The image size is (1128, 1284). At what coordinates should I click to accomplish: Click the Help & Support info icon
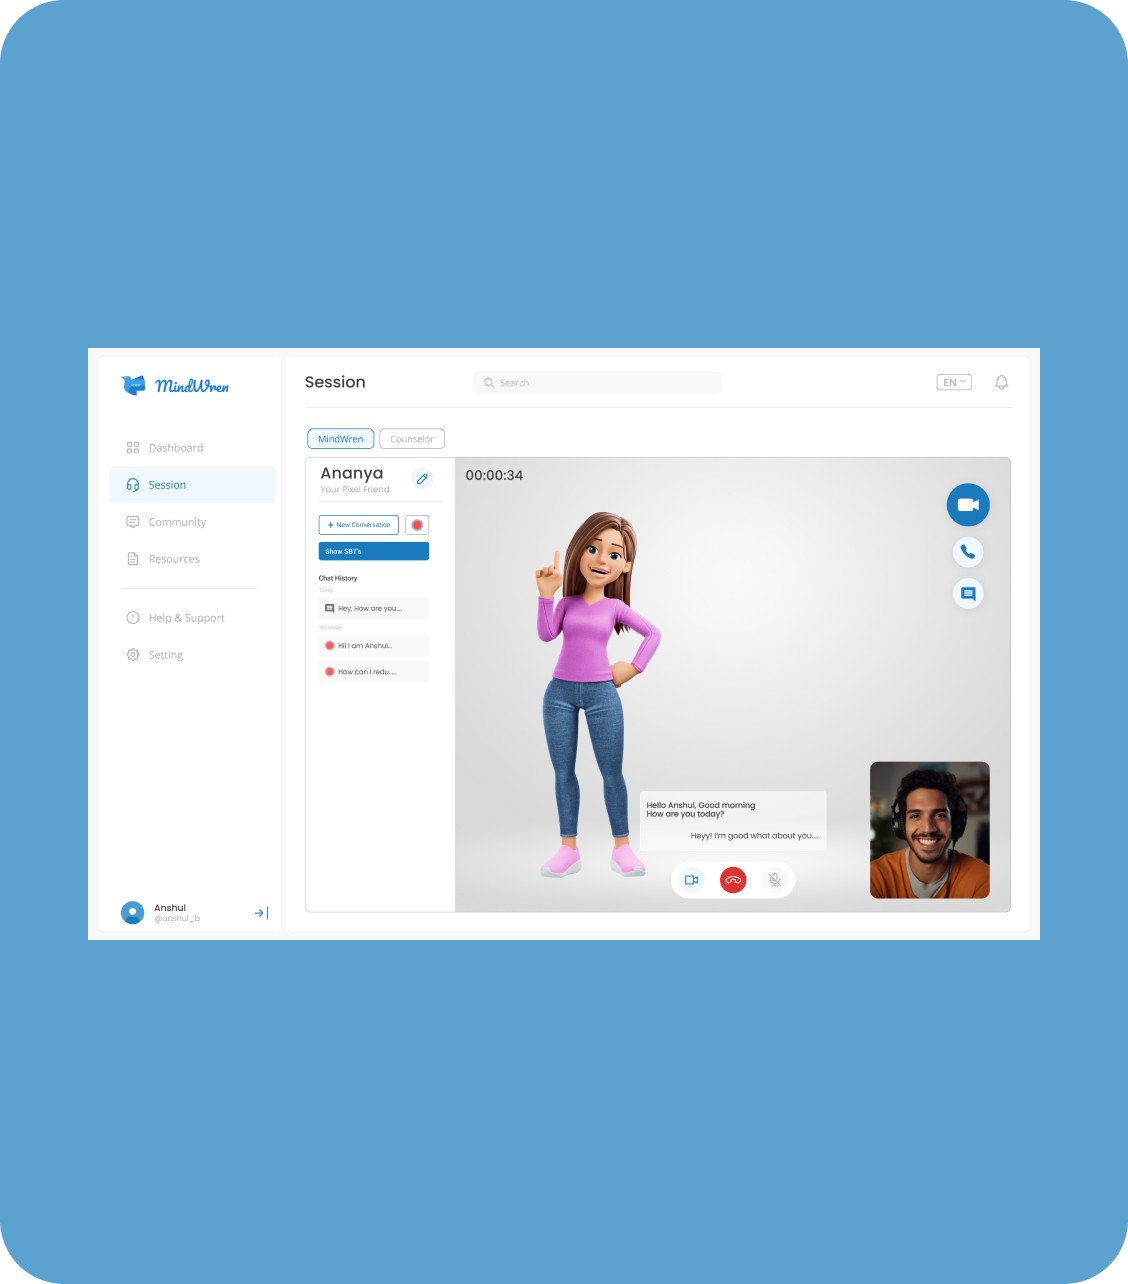tap(133, 618)
